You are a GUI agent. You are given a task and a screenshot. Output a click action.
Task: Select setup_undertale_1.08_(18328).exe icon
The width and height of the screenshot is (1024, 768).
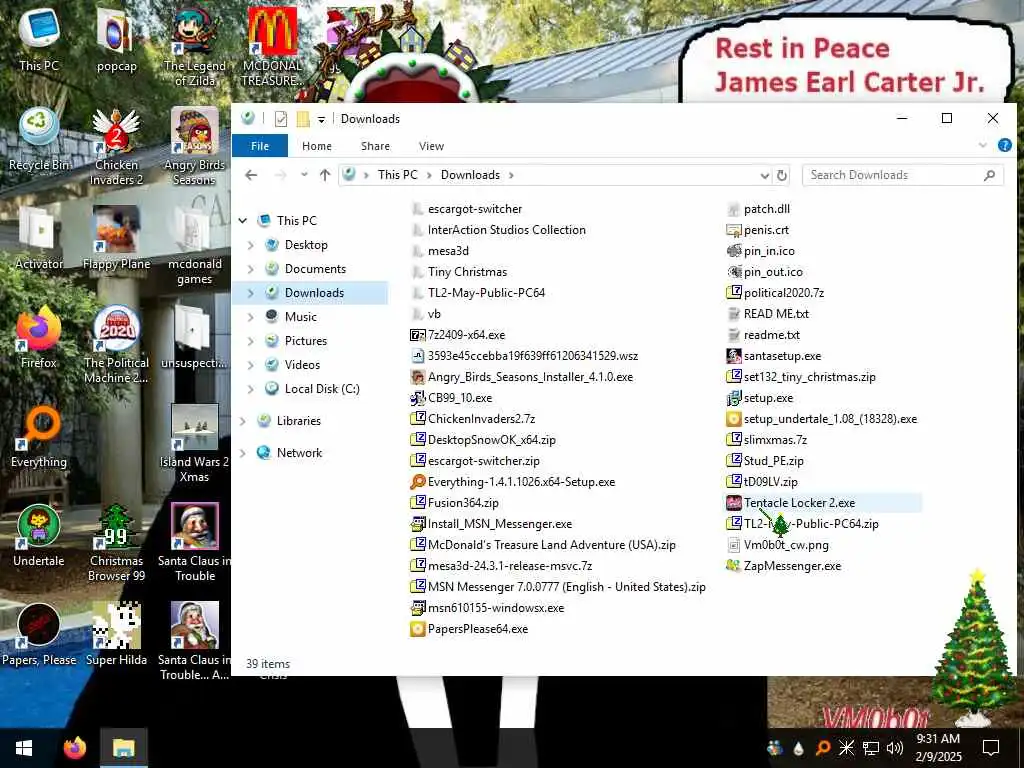click(x=733, y=419)
